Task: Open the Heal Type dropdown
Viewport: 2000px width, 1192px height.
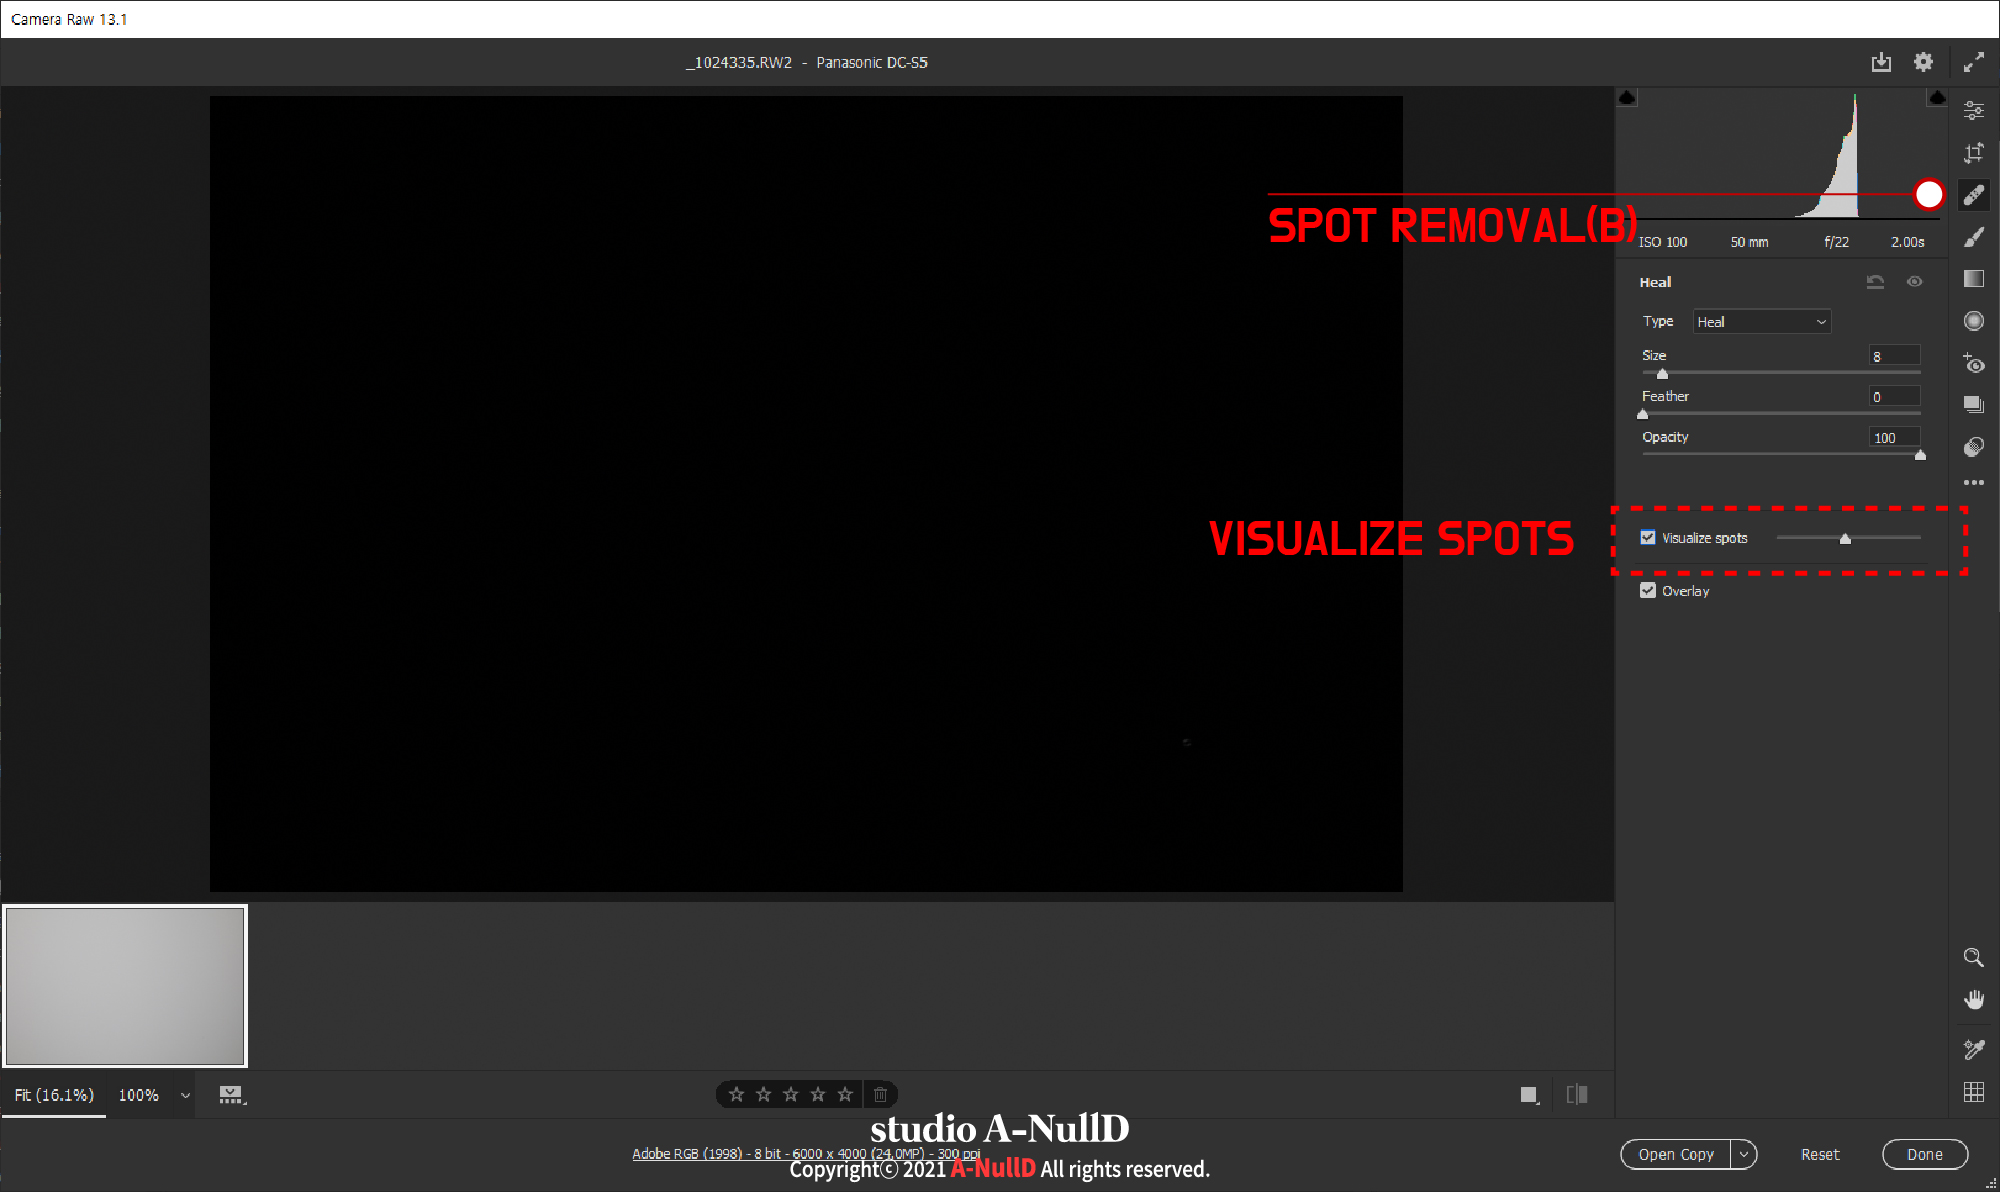Action: click(1761, 322)
